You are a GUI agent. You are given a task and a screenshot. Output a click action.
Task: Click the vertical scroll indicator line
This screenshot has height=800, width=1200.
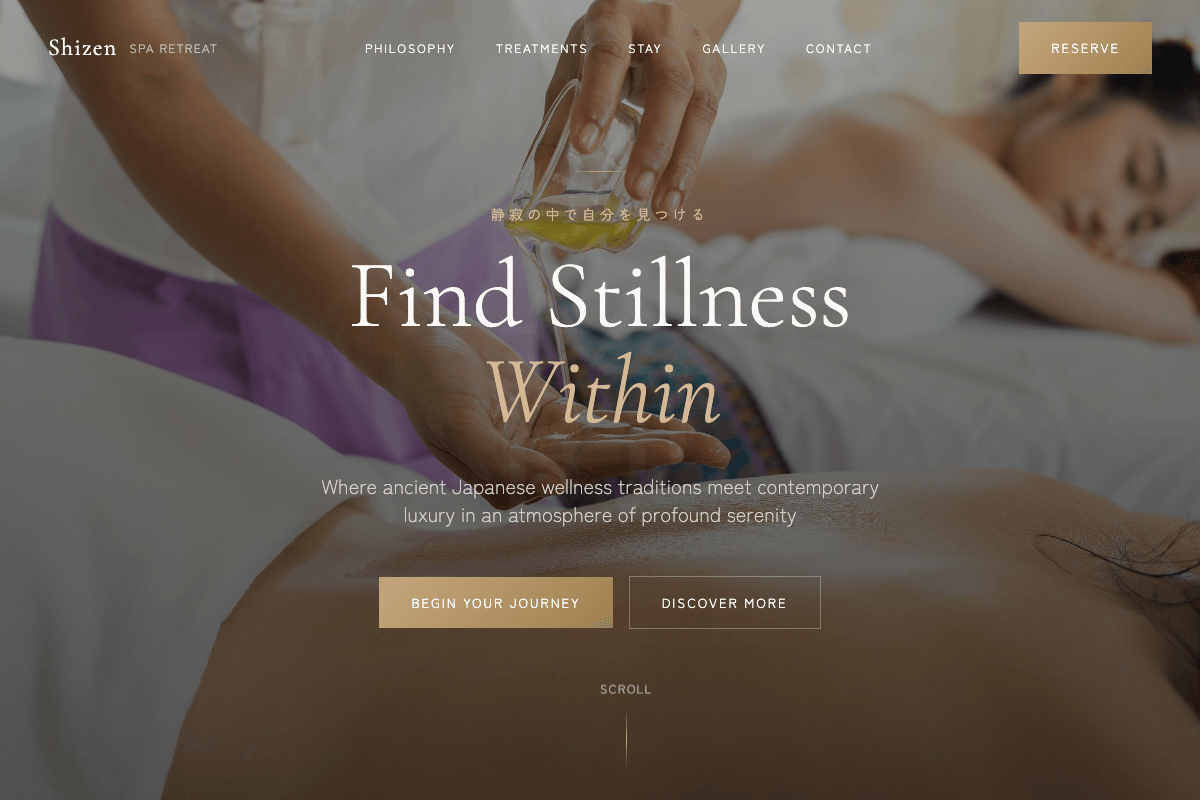(x=626, y=738)
